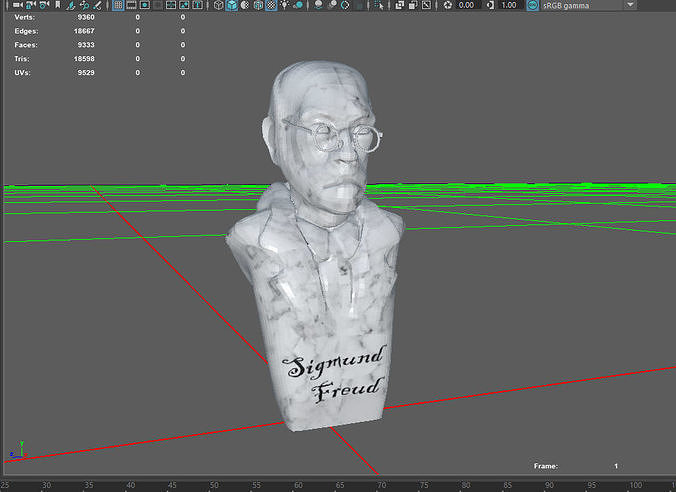Open the Camera Attributes icon

point(44,5)
